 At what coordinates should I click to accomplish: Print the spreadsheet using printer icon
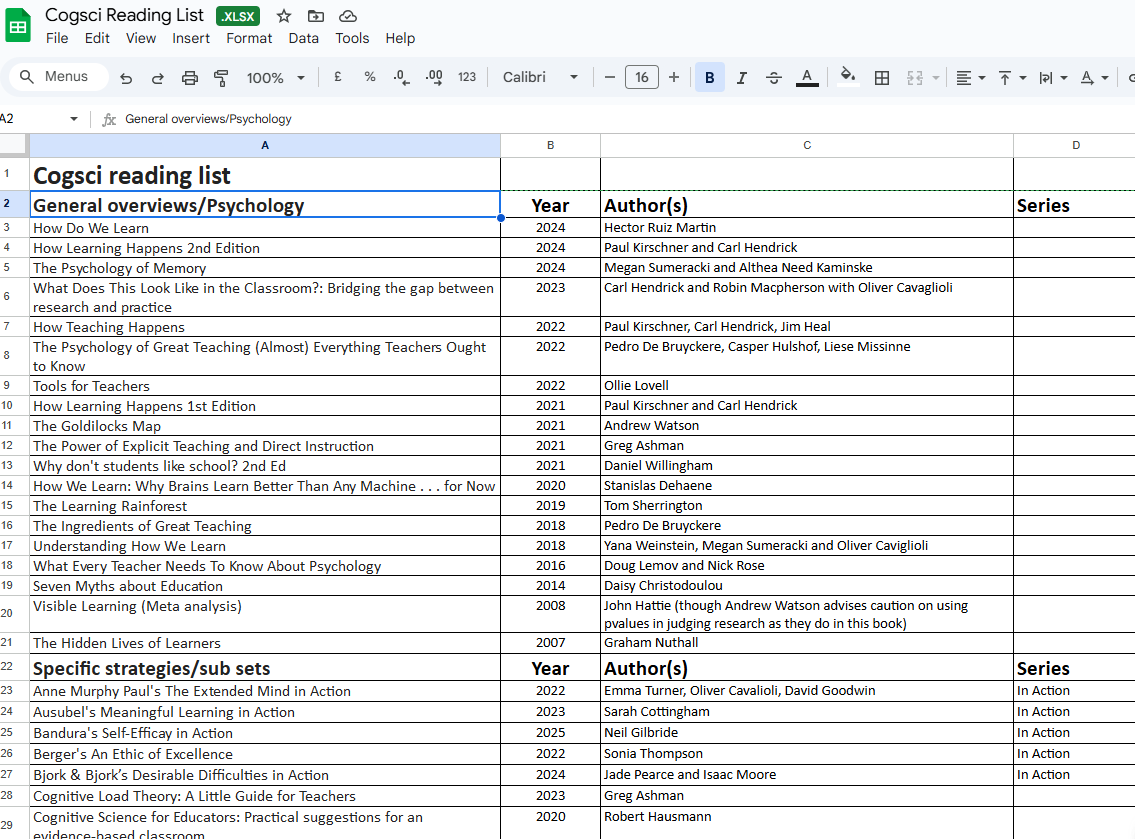[190, 77]
